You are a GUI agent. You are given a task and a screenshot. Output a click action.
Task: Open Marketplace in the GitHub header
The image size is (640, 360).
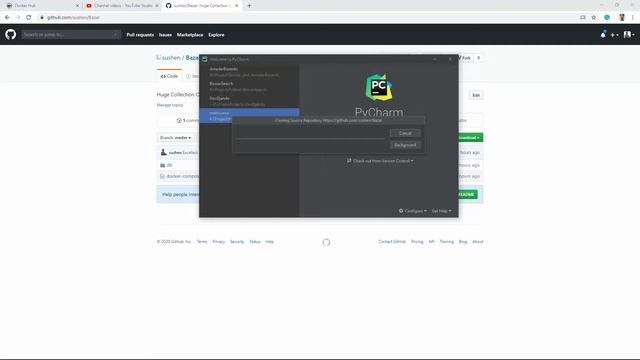(190, 35)
